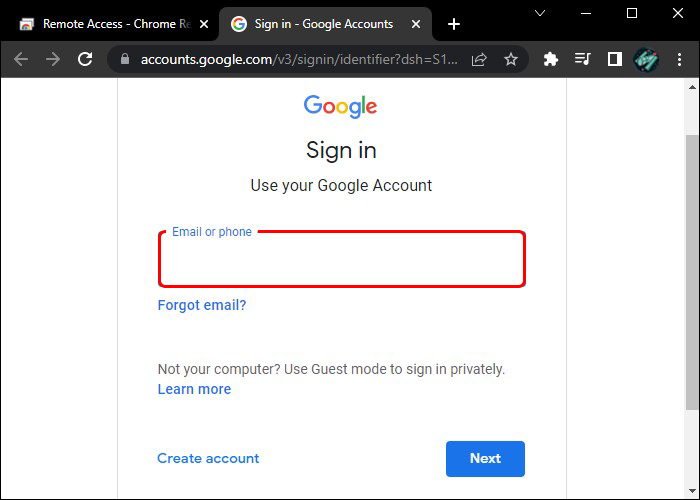This screenshot has width=700, height=500.
Task: Open the Extensions puzzle icon
Action: 550,60
